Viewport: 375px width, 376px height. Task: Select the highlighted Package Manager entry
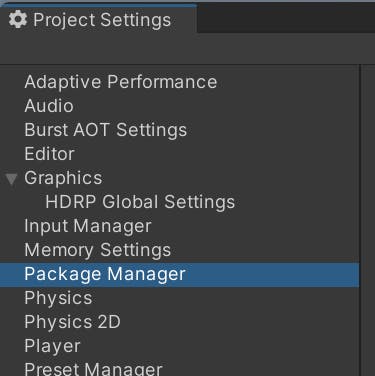[x=179, y=275]
